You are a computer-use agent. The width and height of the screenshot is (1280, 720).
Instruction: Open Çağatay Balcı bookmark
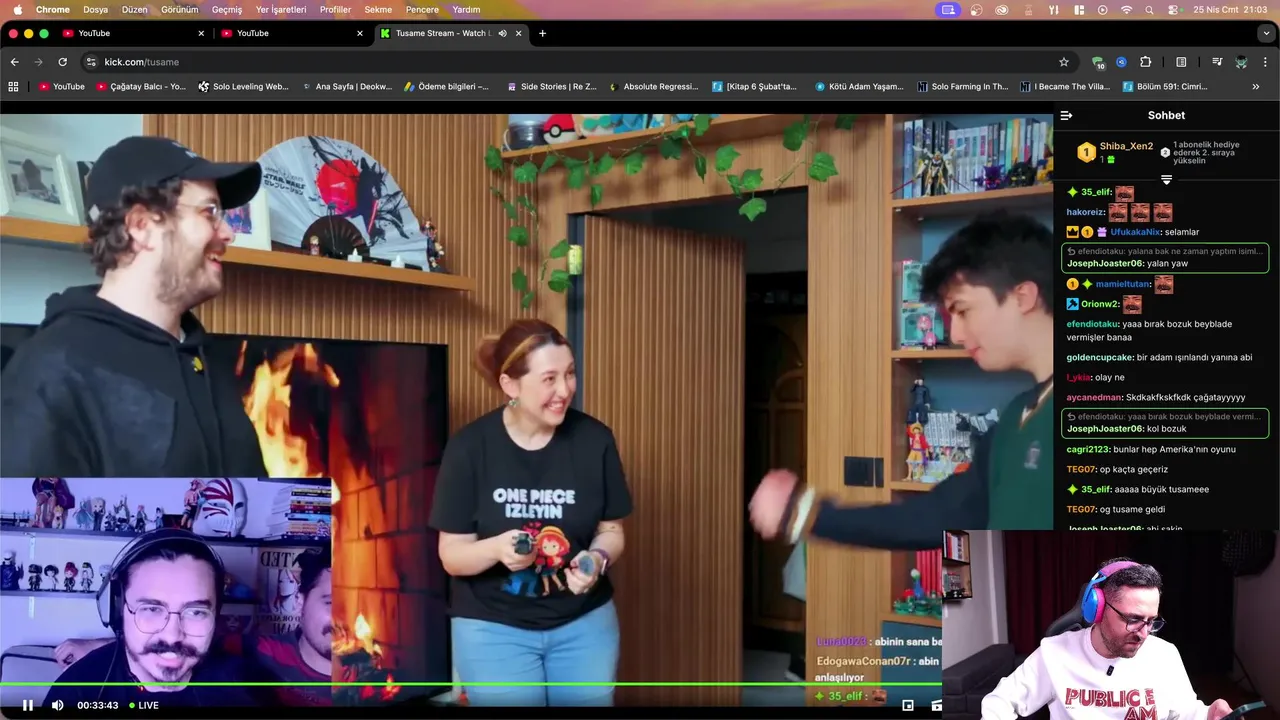pos(141,87)
